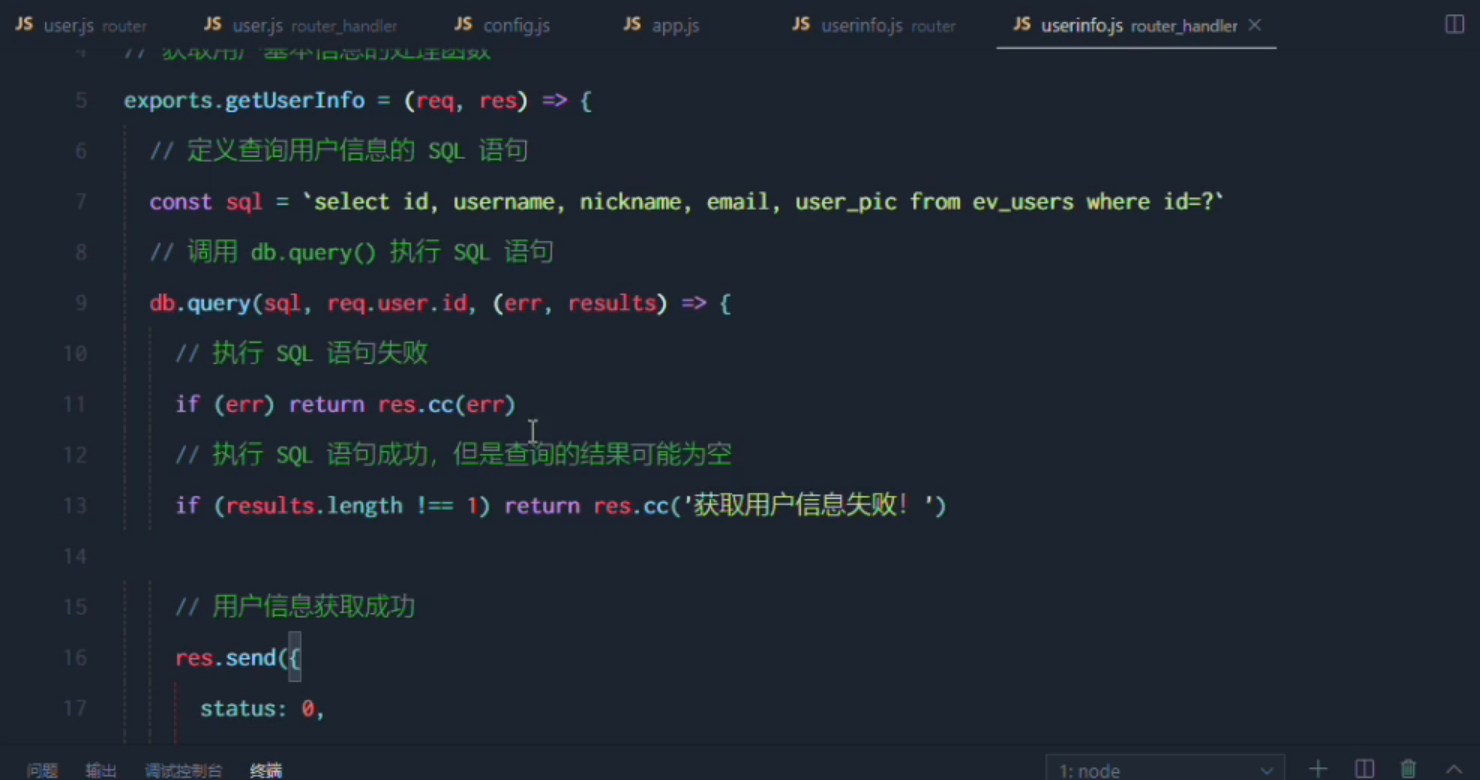Click 'exports.getUserInfo' on line 5
Image resolution: width=1480 pixels, height=780 pixels.
point(244,101)
